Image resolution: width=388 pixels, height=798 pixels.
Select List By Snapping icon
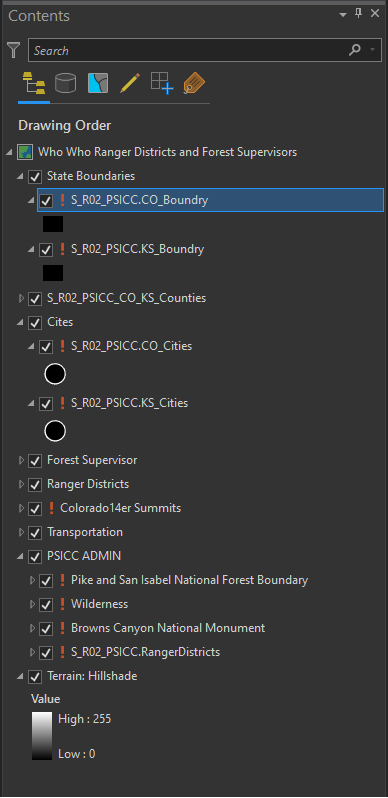162,83
